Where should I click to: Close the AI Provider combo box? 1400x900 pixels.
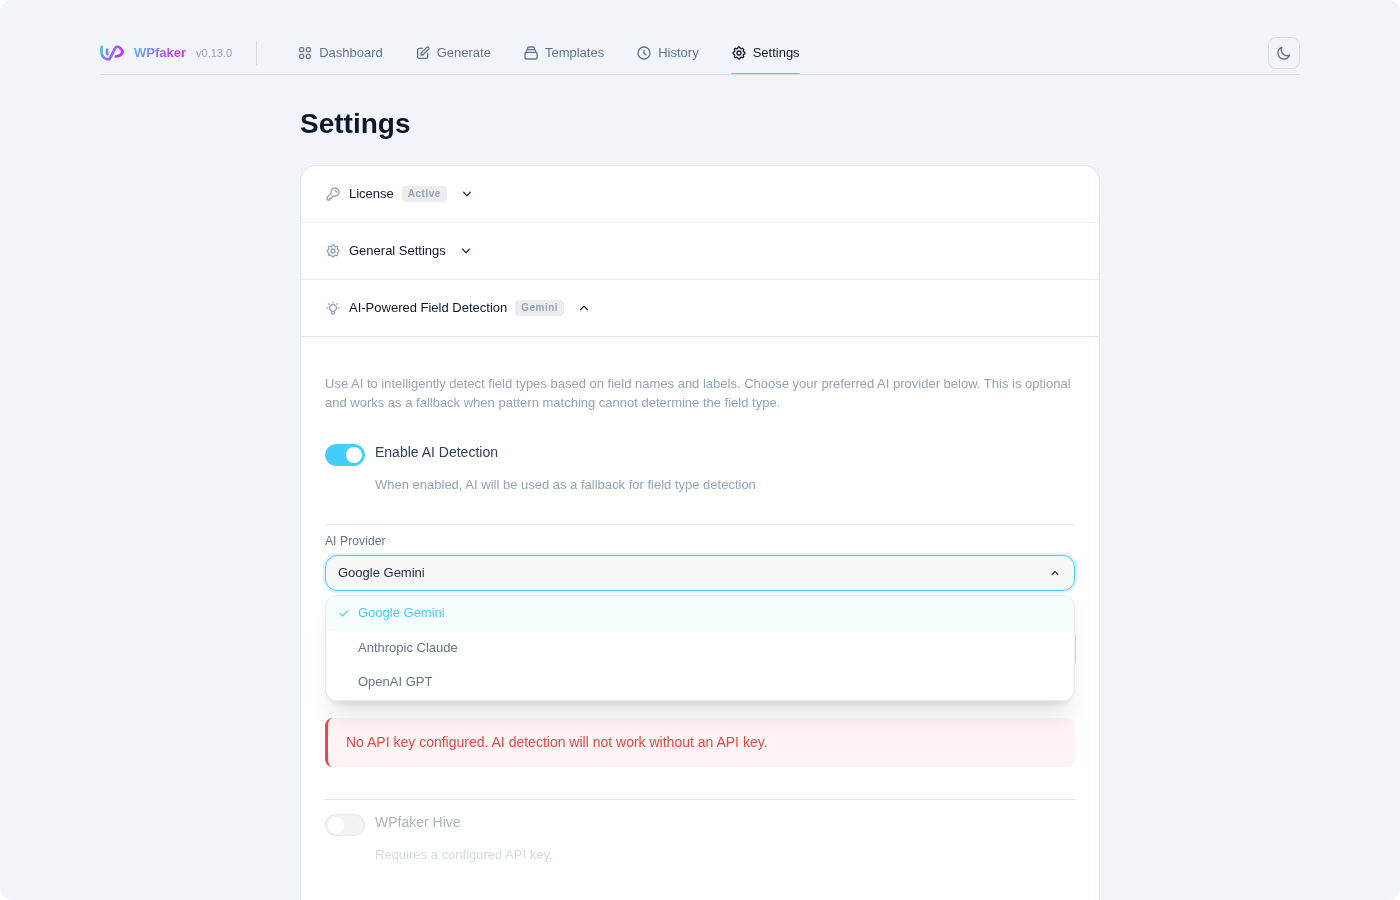1054,573
